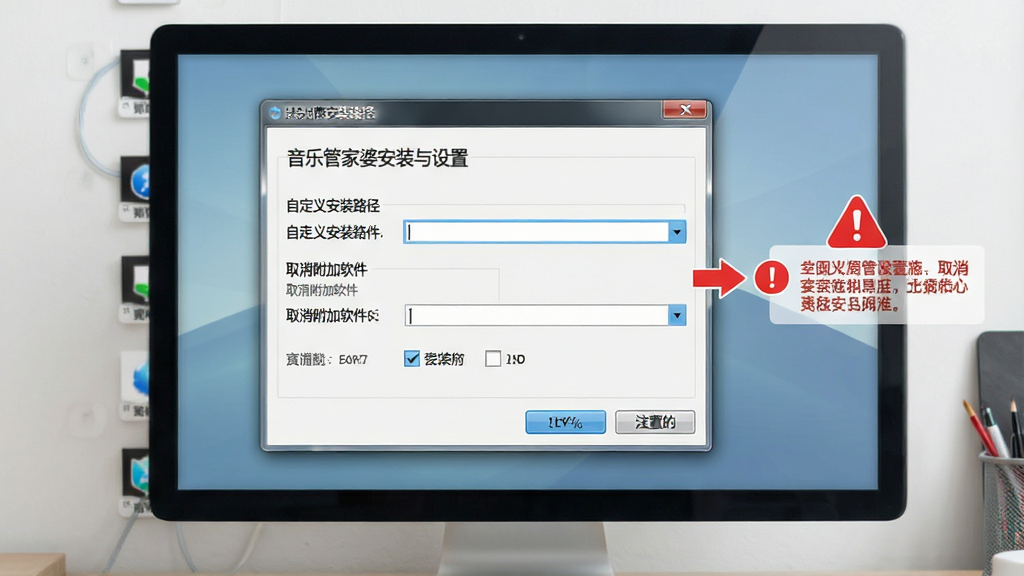Tick the empty checkbox beside the checked one
This screenshot has height=576, width=1024.
click(x=493, y=359)
